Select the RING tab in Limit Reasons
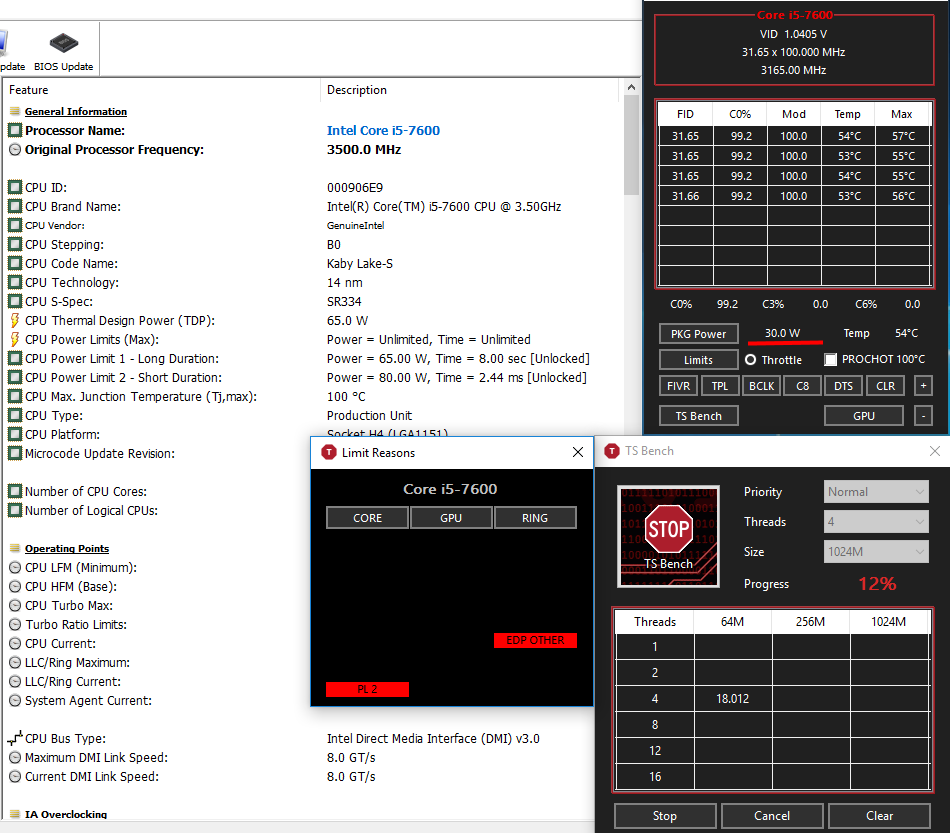The width and height of the screenshot is (950, 833). pos(535,518)
